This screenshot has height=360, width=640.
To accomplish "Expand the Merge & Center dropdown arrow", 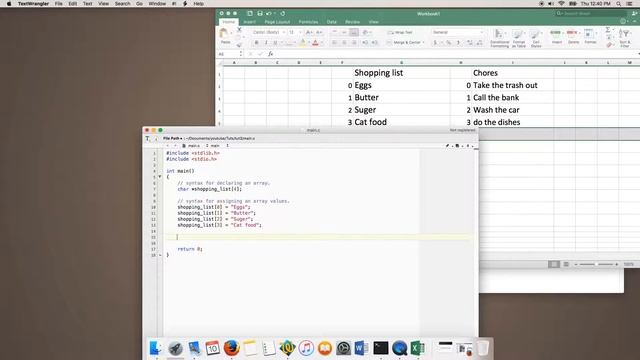I will [x=423, y=42].
